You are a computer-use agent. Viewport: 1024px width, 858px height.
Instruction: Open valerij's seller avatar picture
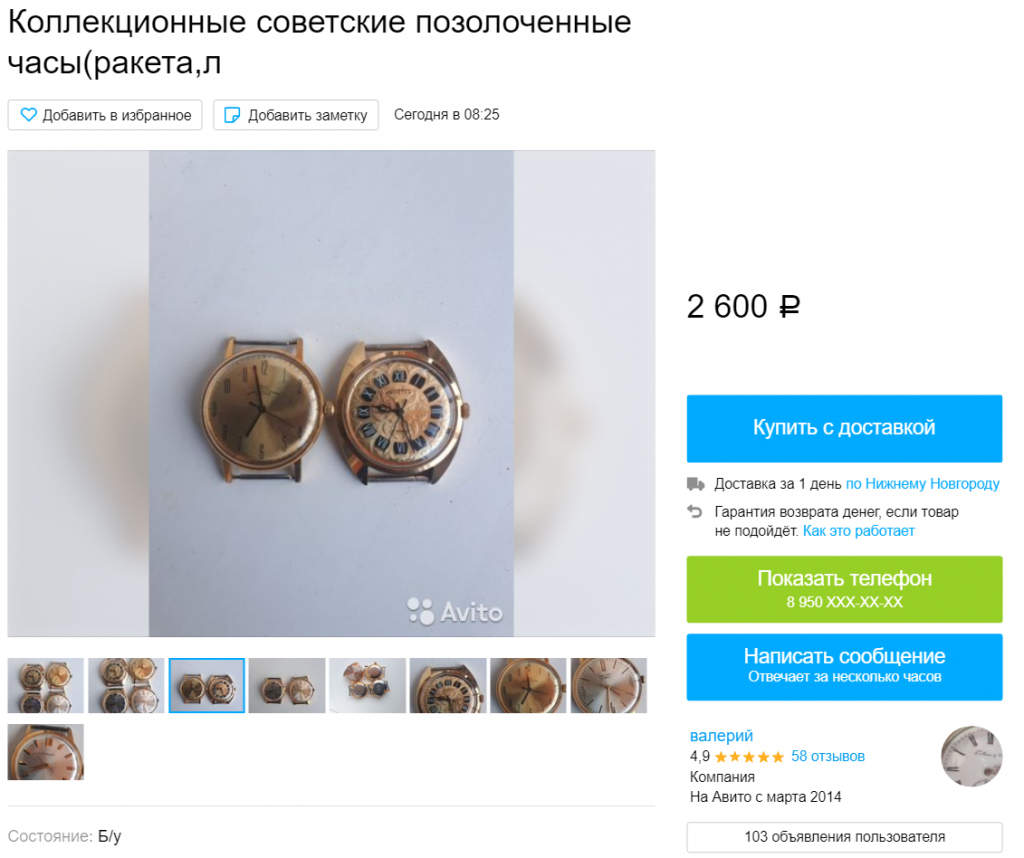pyautogui.click(x=972, y=756)
